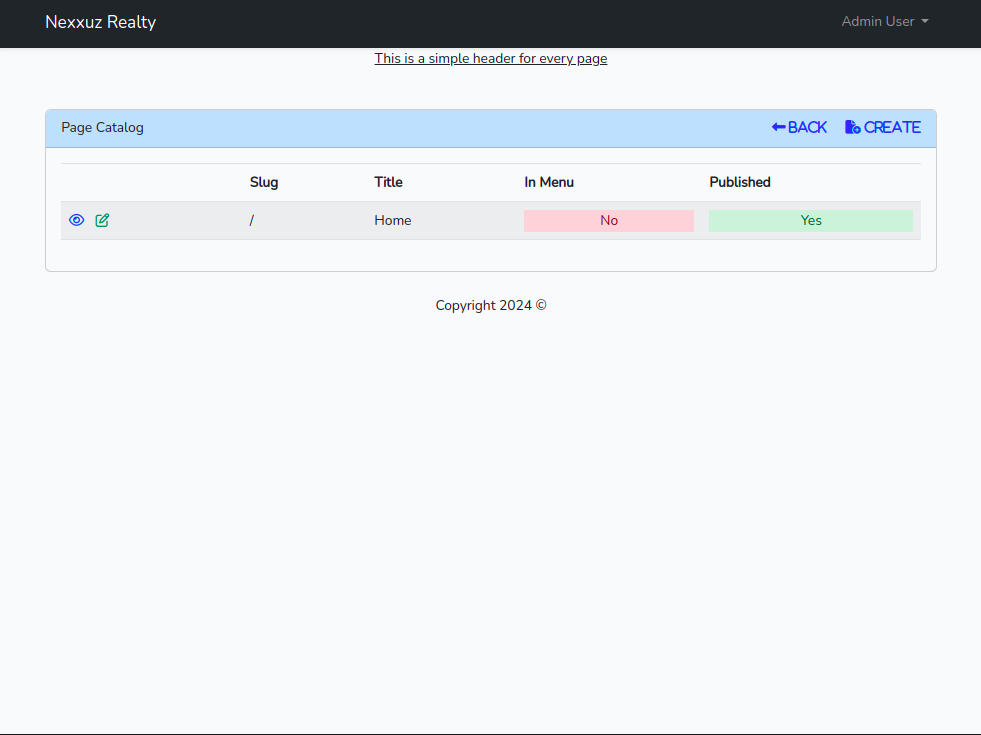Viewport: 981px width, 735px height.
Task: Select the Home title cell
Action: click(393, 221)
